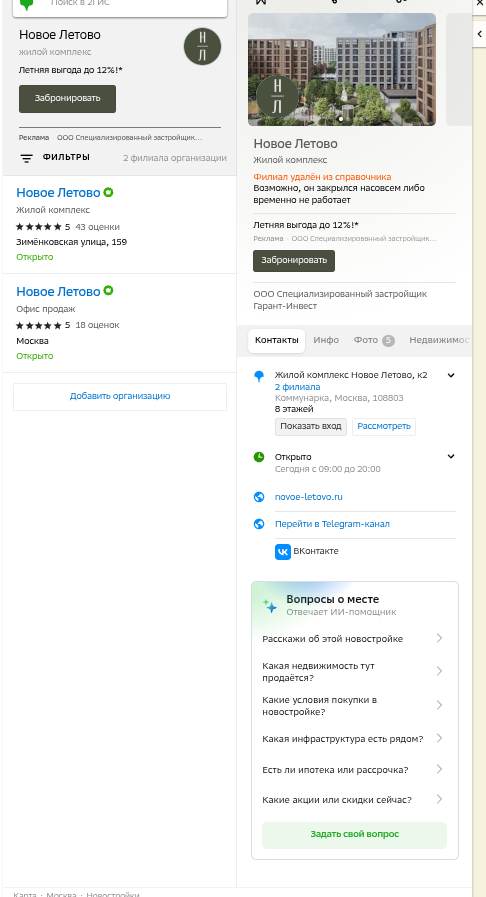Click the globe icon beside novoe-letovo.ru
The width and height of the screenshot is (486, 897).
pyautogui.click(x=259, y=497)
